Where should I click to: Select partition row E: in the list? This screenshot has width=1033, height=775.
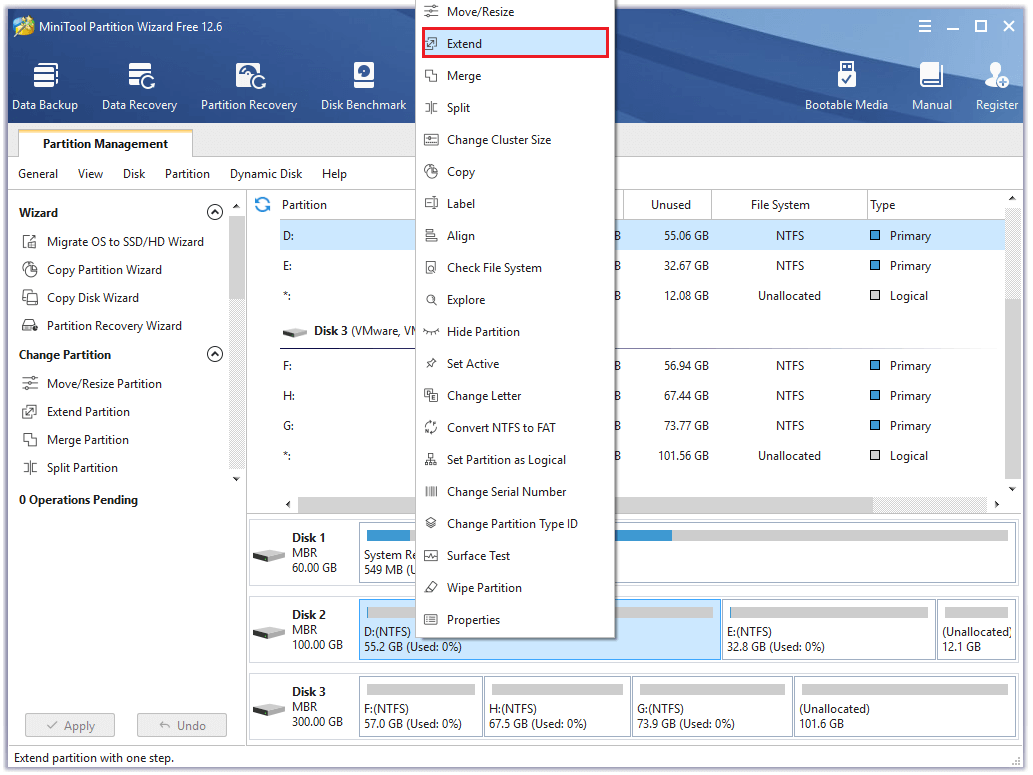642,266
